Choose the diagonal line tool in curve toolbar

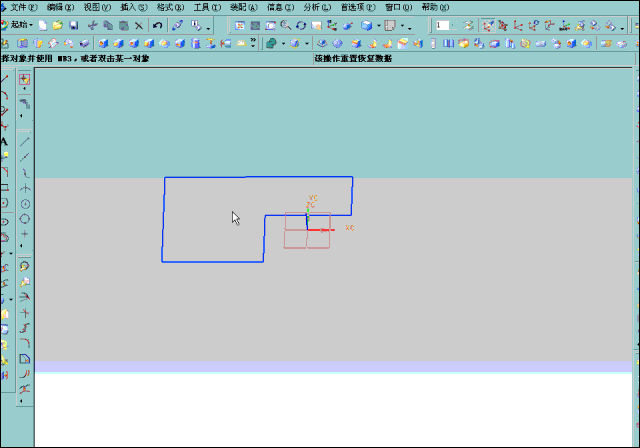point(25,142)
